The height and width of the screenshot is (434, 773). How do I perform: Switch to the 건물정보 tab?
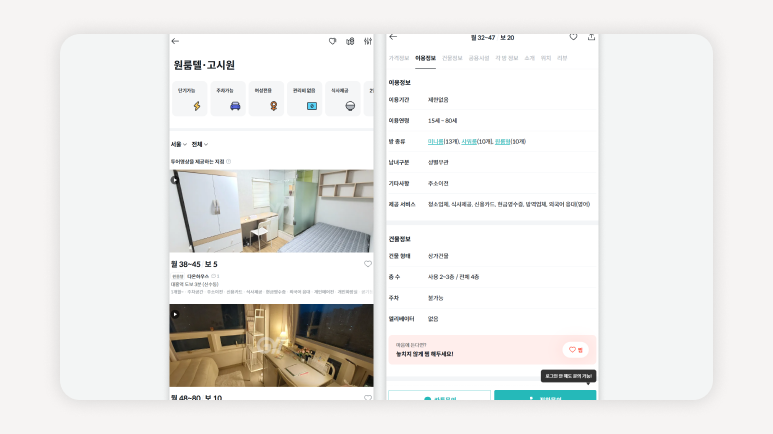click(x=452, y=58)
